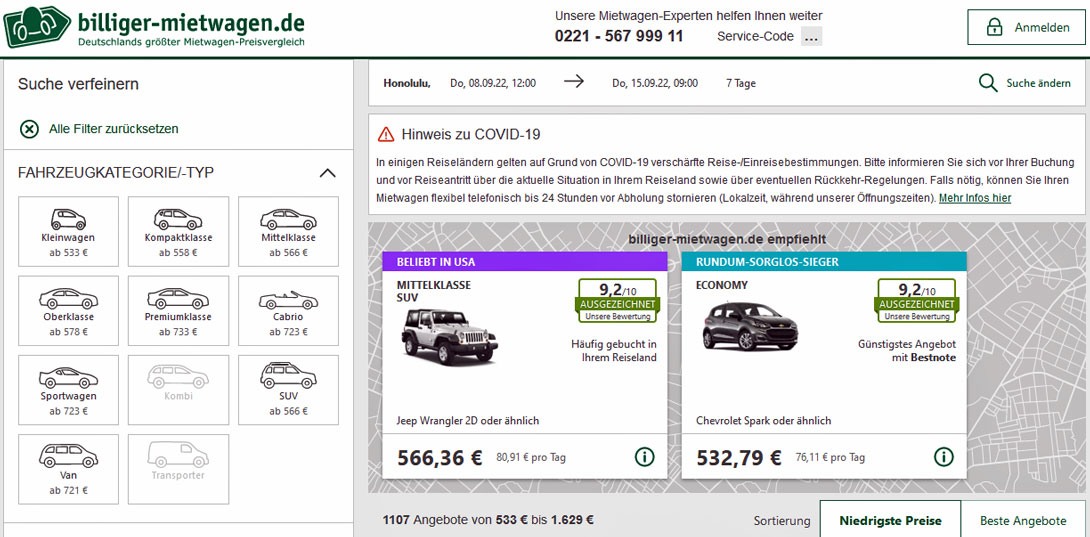
Task: Click 76,11 € pro Tag
Action: (830, 458)
